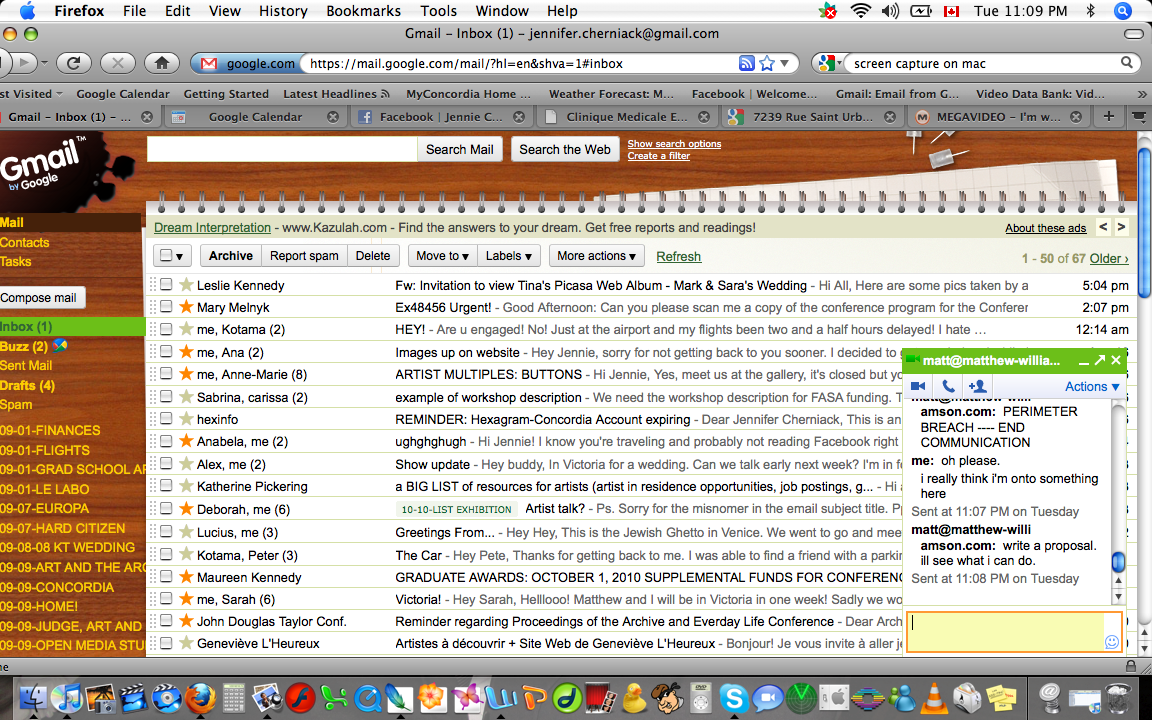
Task: Add people to the chat with matt
Action: [978, 386]
